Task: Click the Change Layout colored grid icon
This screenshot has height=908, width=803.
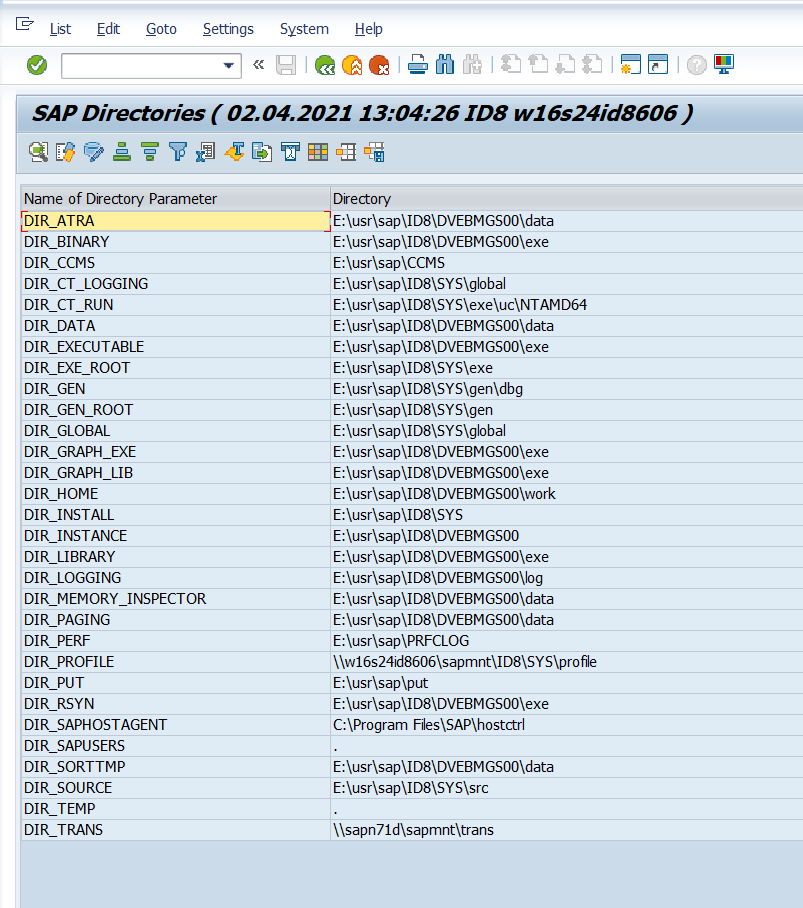Action: 318,152
